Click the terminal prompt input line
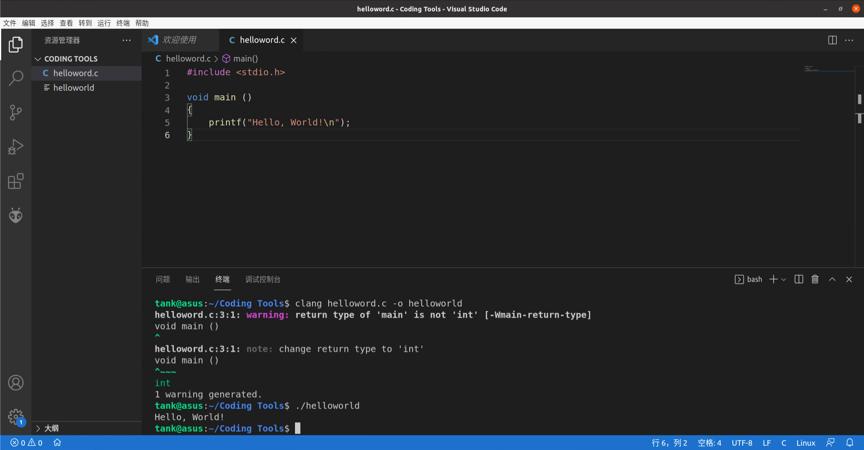The image size is (864, 450). click(x=228, y=428)
